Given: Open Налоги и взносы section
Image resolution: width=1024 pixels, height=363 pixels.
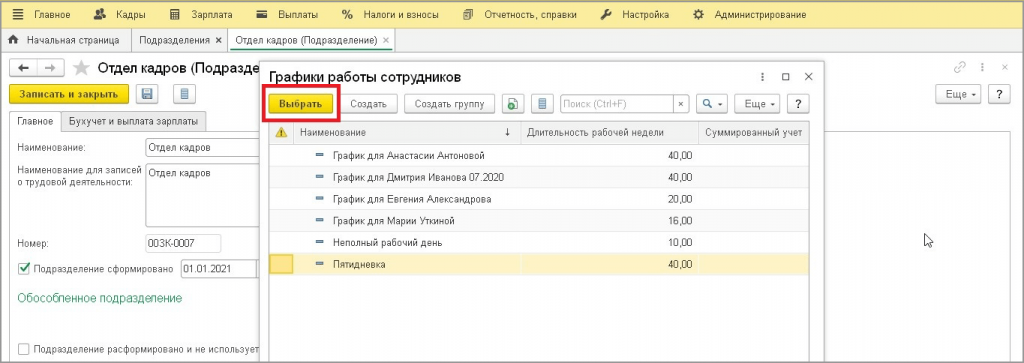Looking at the screenshot, I should pyautogui.click(x=391, y=14).
